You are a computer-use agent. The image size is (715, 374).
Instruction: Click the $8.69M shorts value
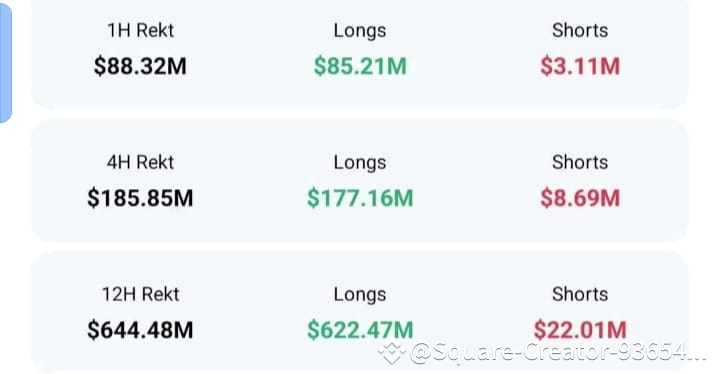pyautogui.click(x=580, y=198)
